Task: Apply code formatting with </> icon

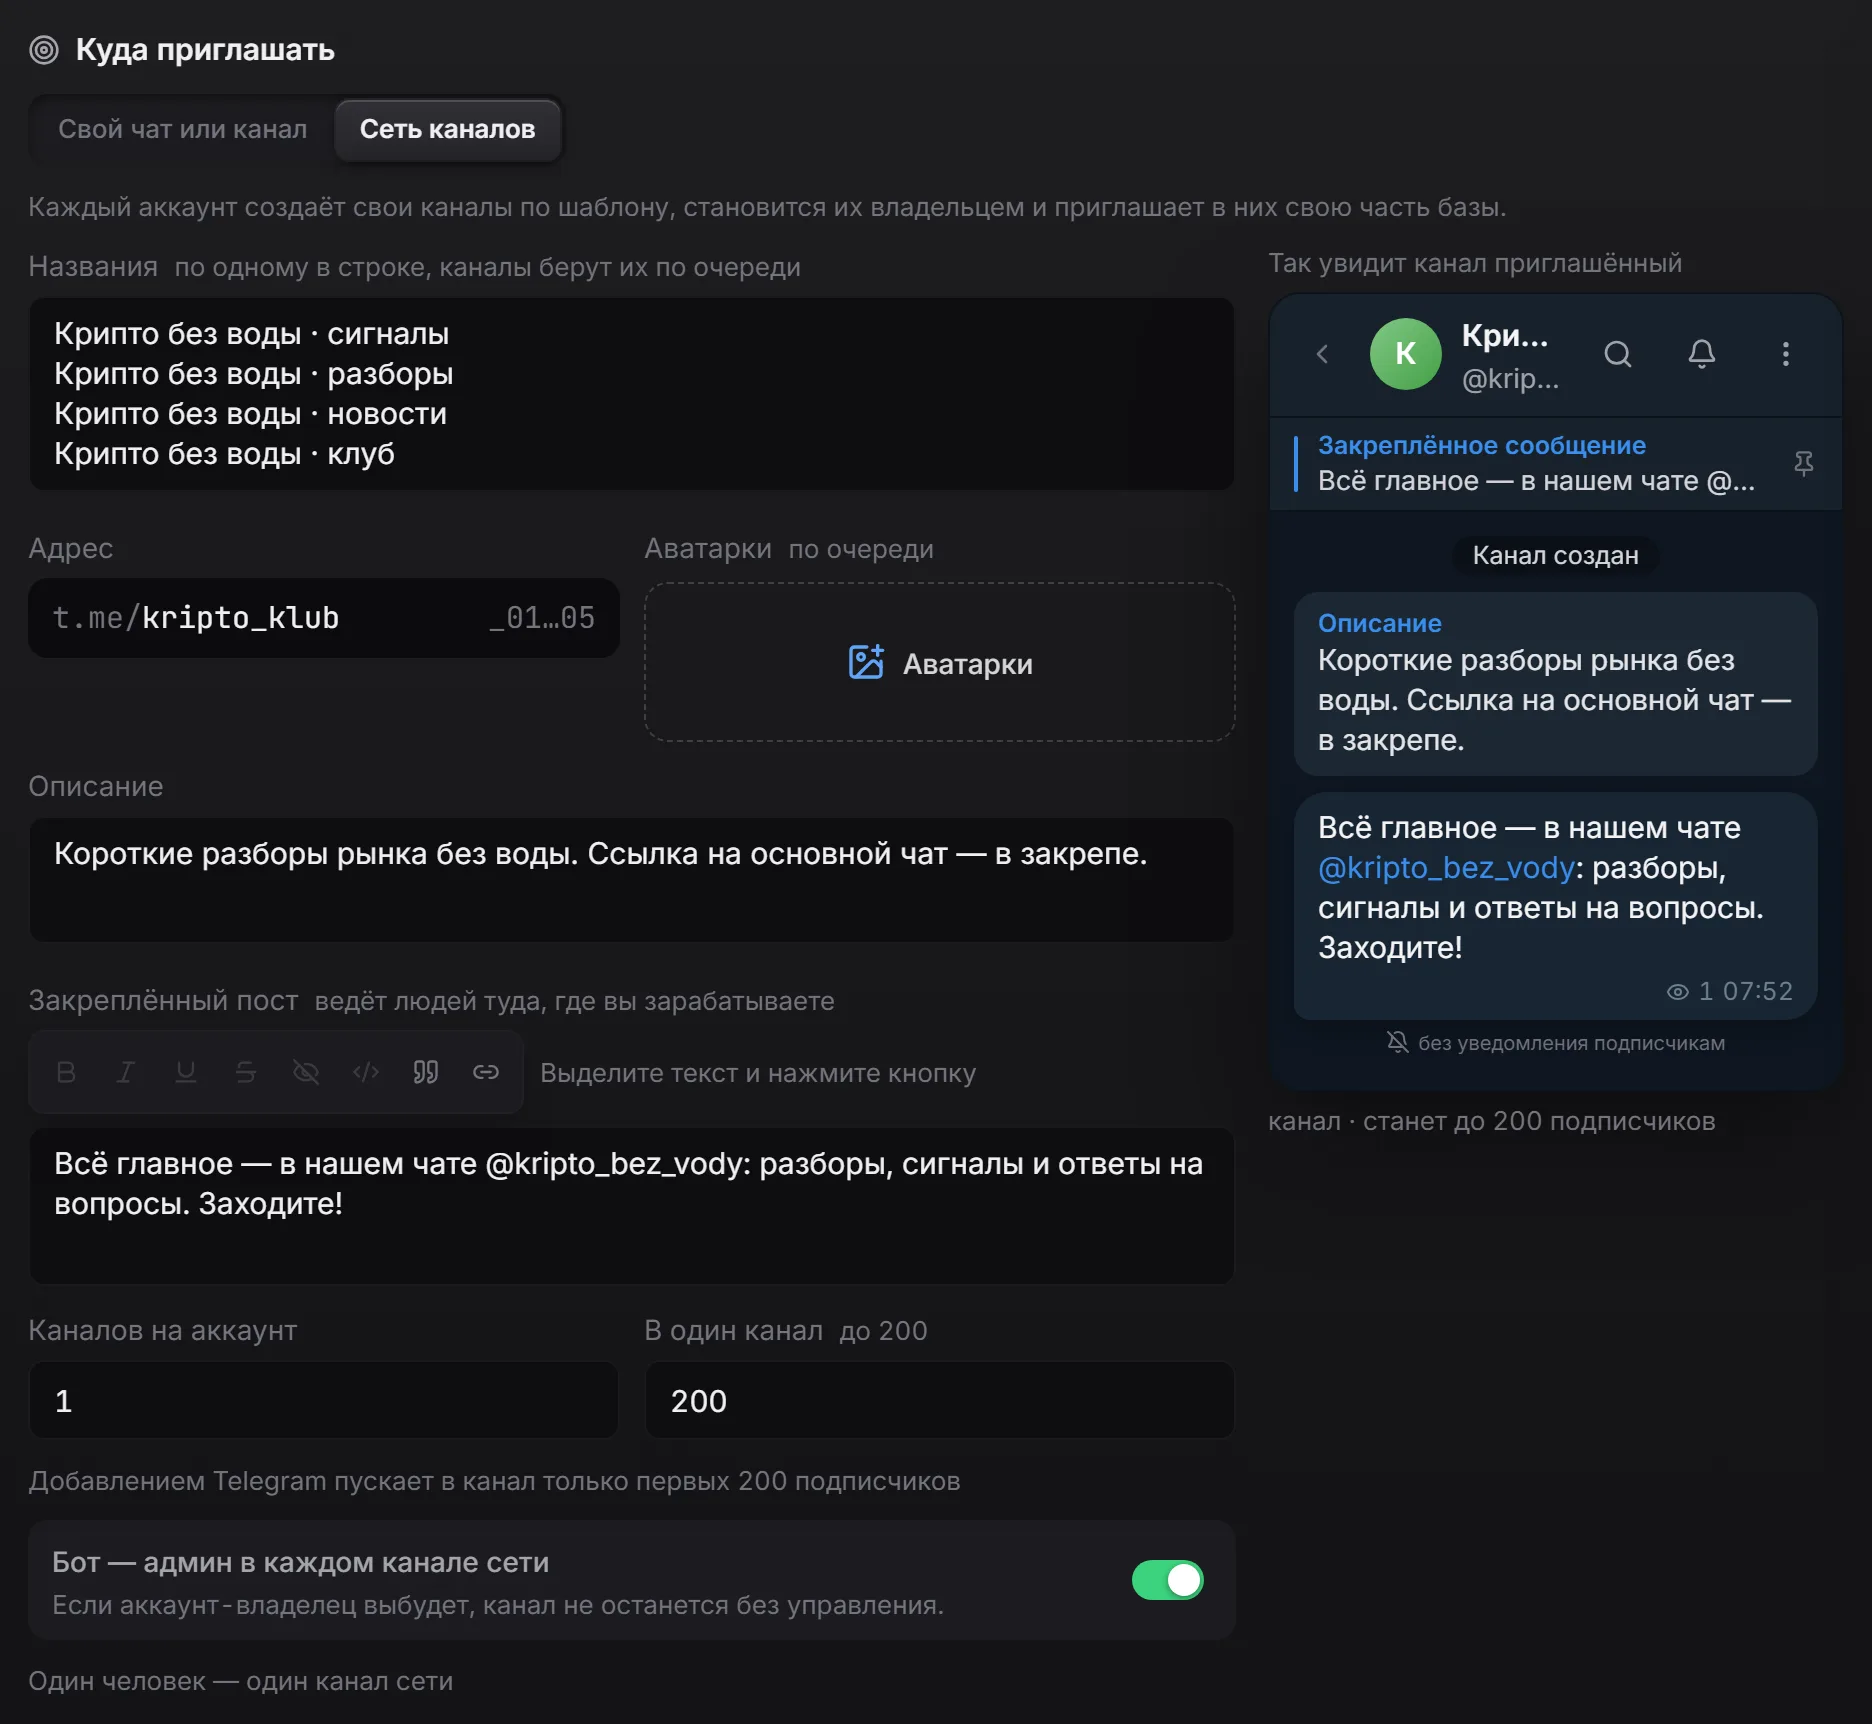Action: point(366,1072)
